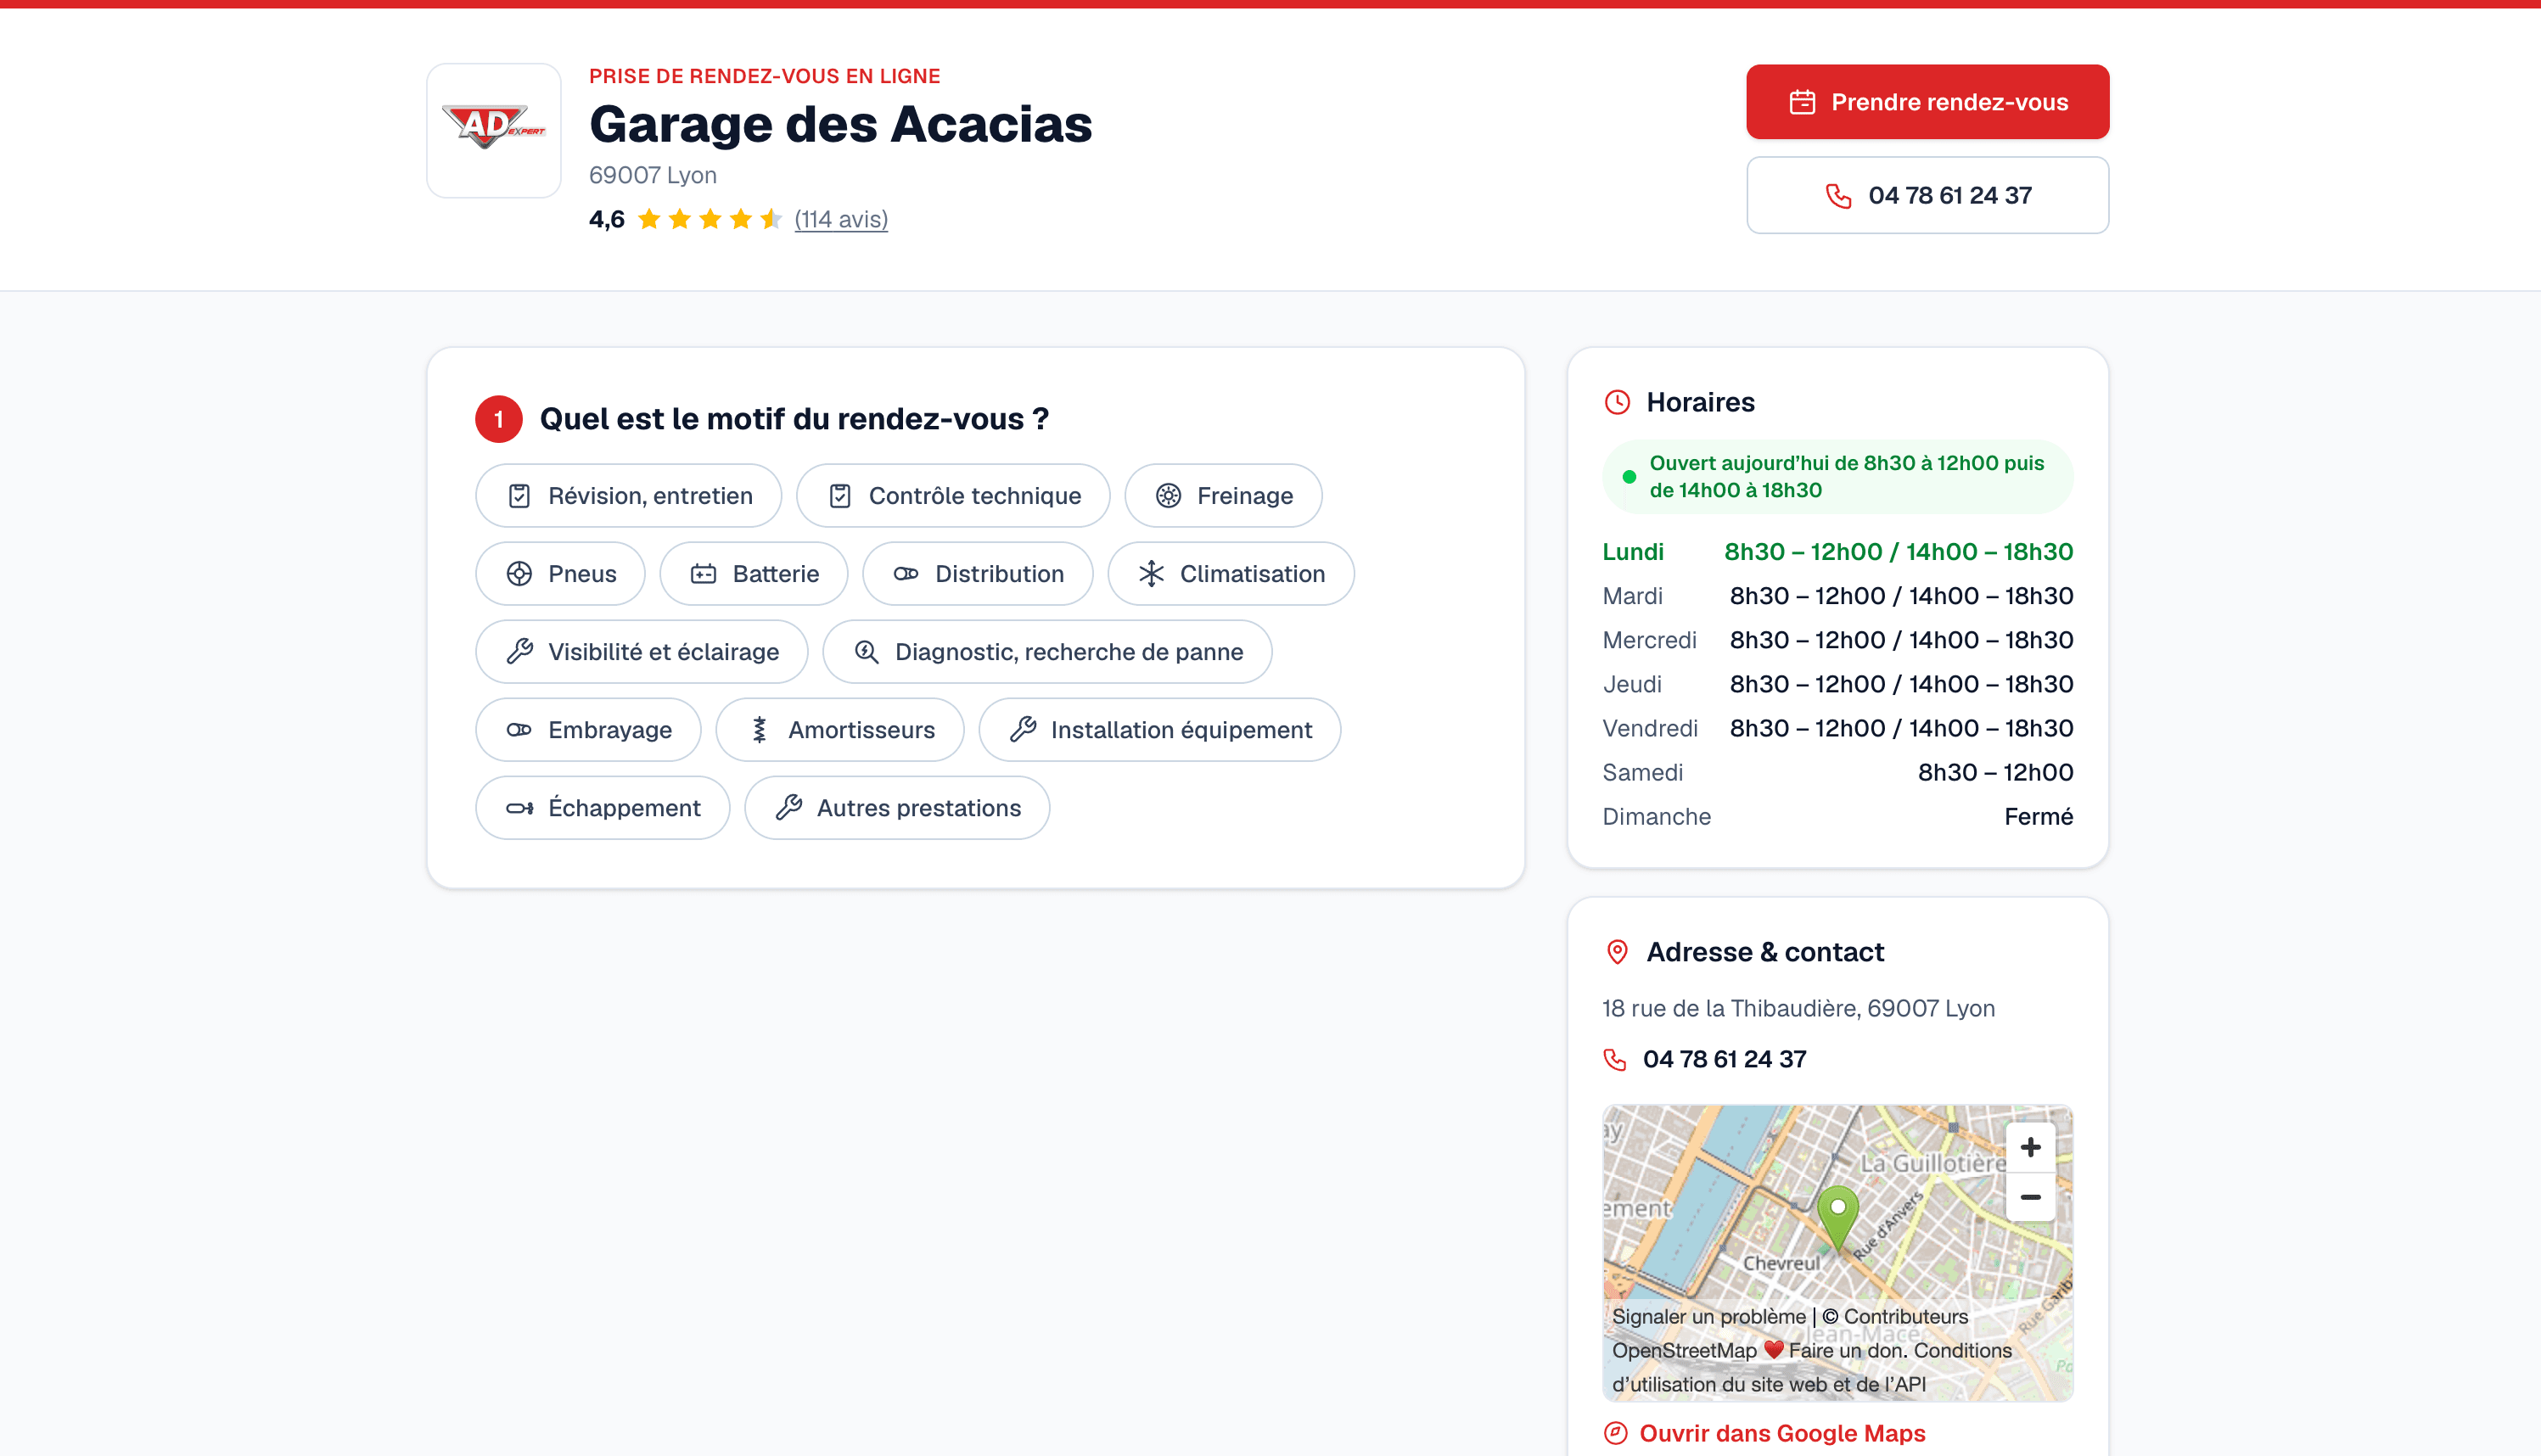
Task: Zoom out the map with minus button
Action: [2030, 1197]
